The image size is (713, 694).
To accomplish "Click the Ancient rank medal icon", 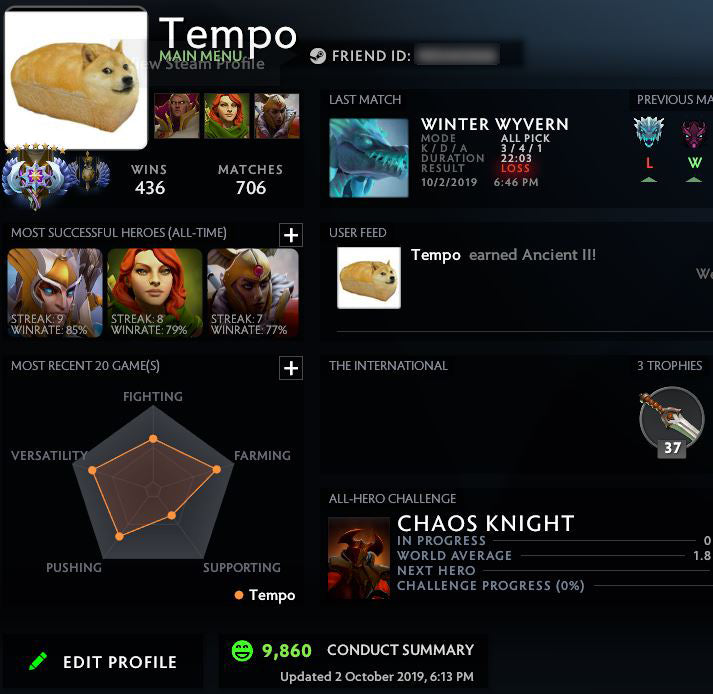I will tap(35, 177).
